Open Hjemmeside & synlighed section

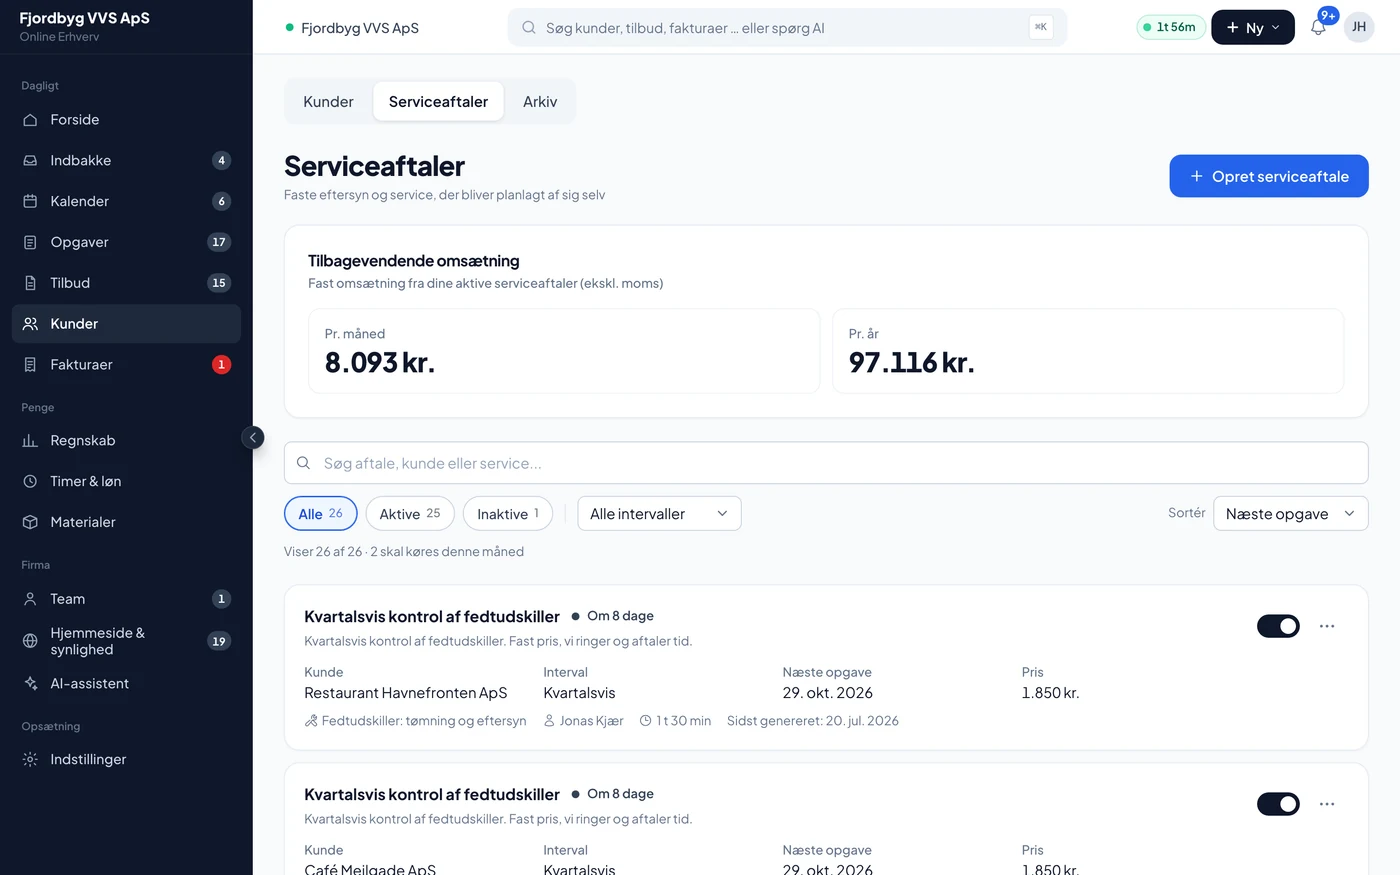tap(126, 641)
